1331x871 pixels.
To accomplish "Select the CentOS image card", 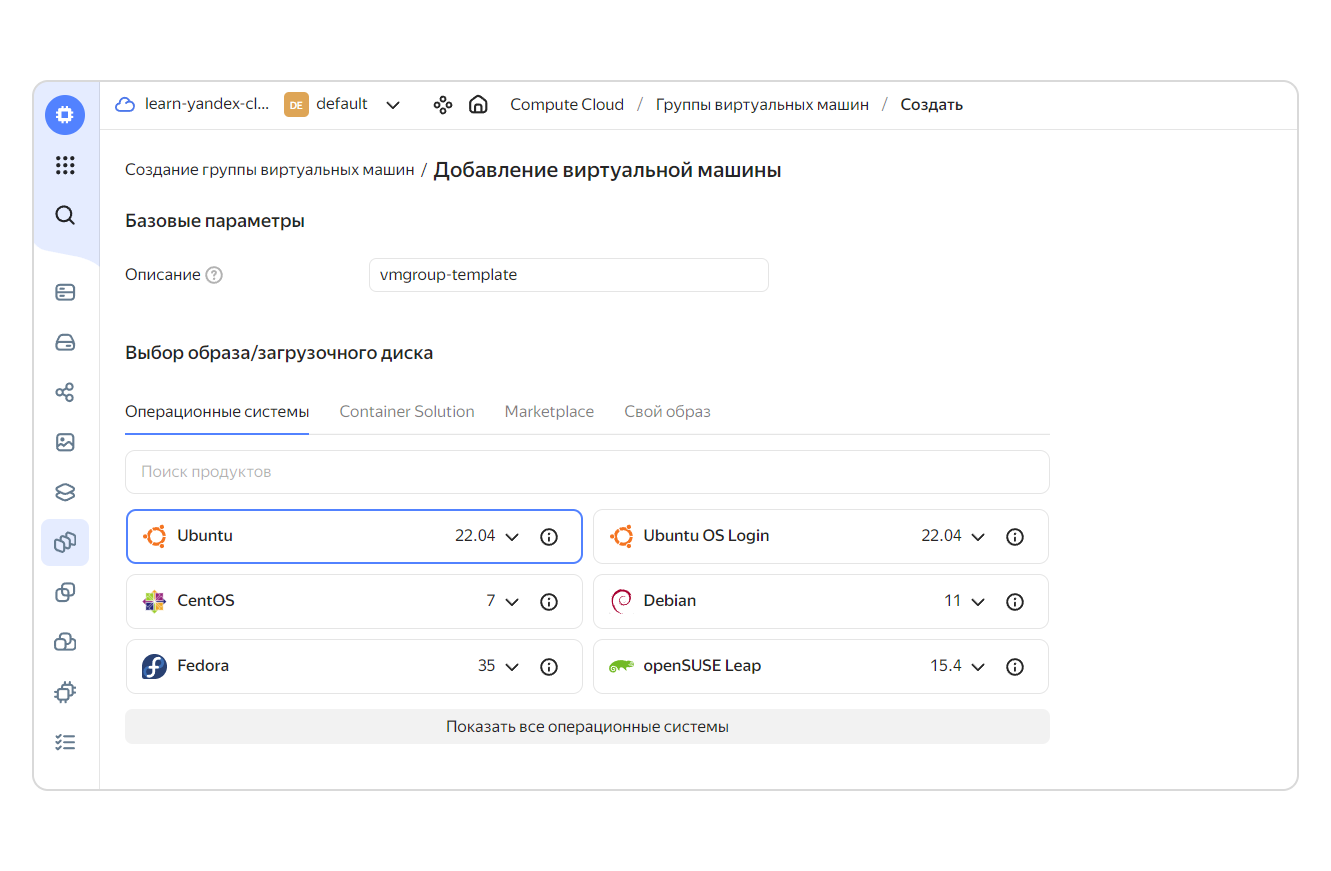I will [354, 602].
